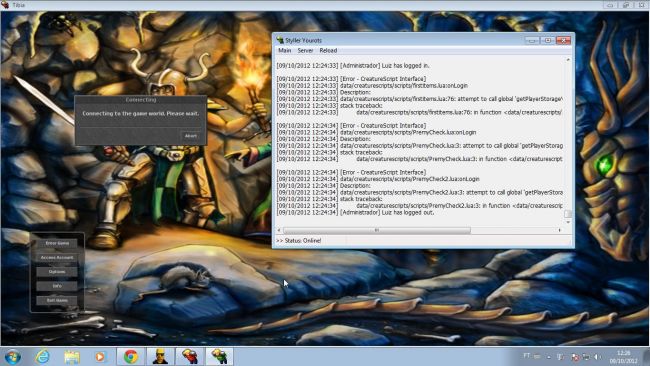Open Windows Explorer folder icon in taskbar
The image size is (650, 366).
coord(71,357)
